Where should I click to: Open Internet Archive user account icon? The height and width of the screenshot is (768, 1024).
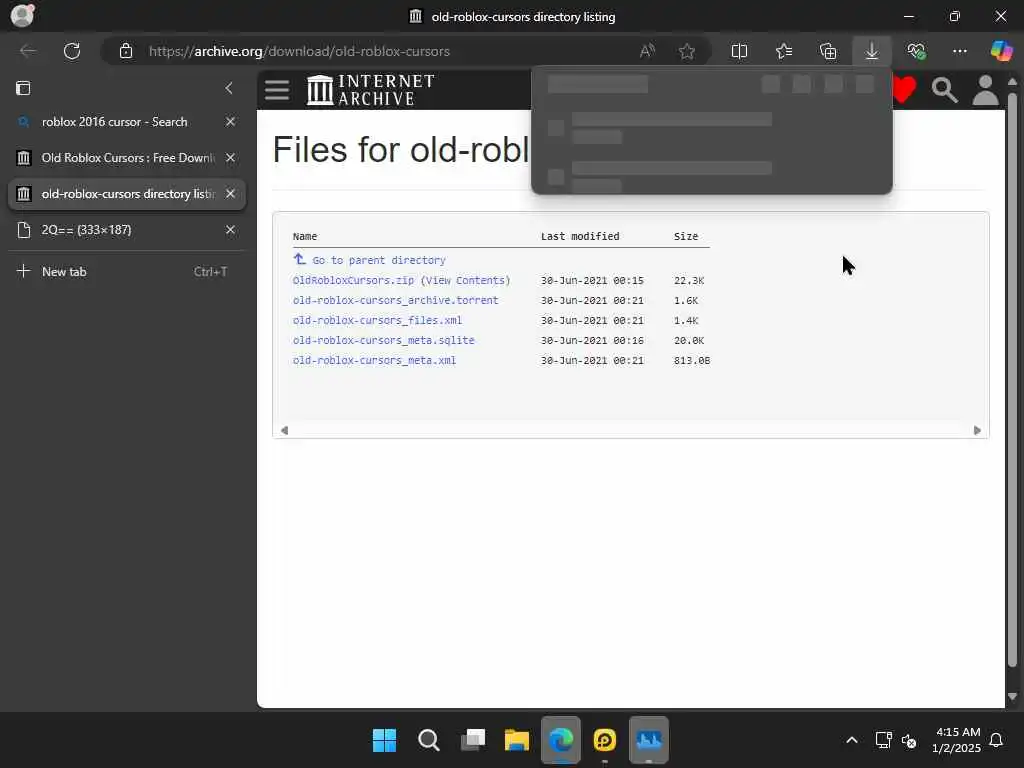tap(985, 90)
